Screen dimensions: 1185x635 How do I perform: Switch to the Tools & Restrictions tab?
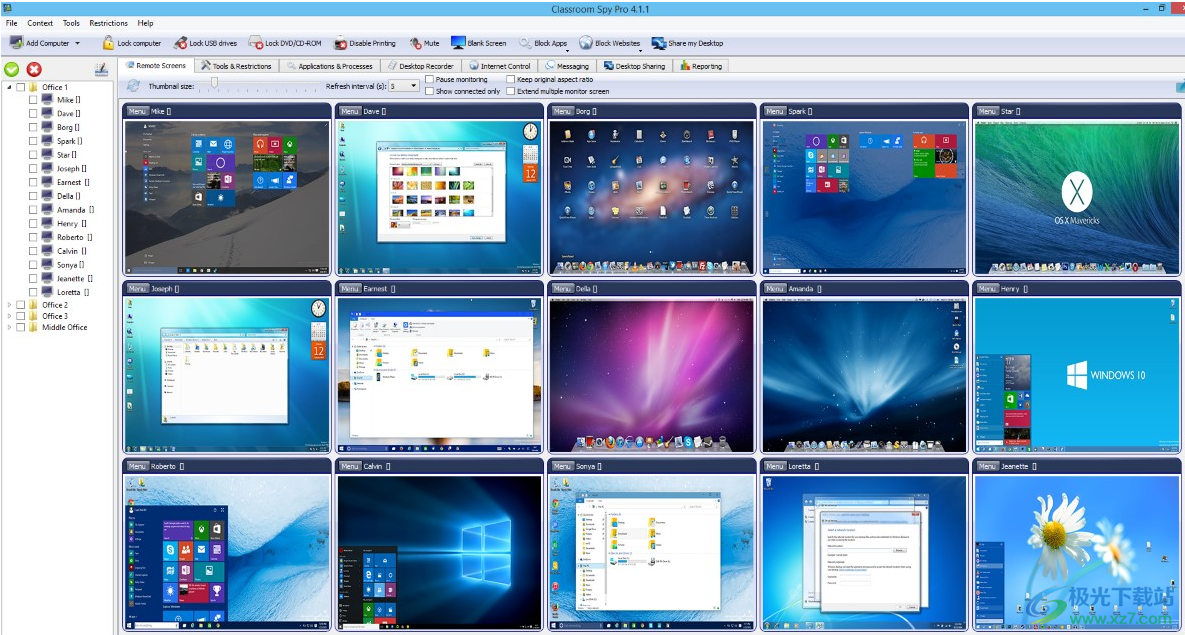point(236,66)
